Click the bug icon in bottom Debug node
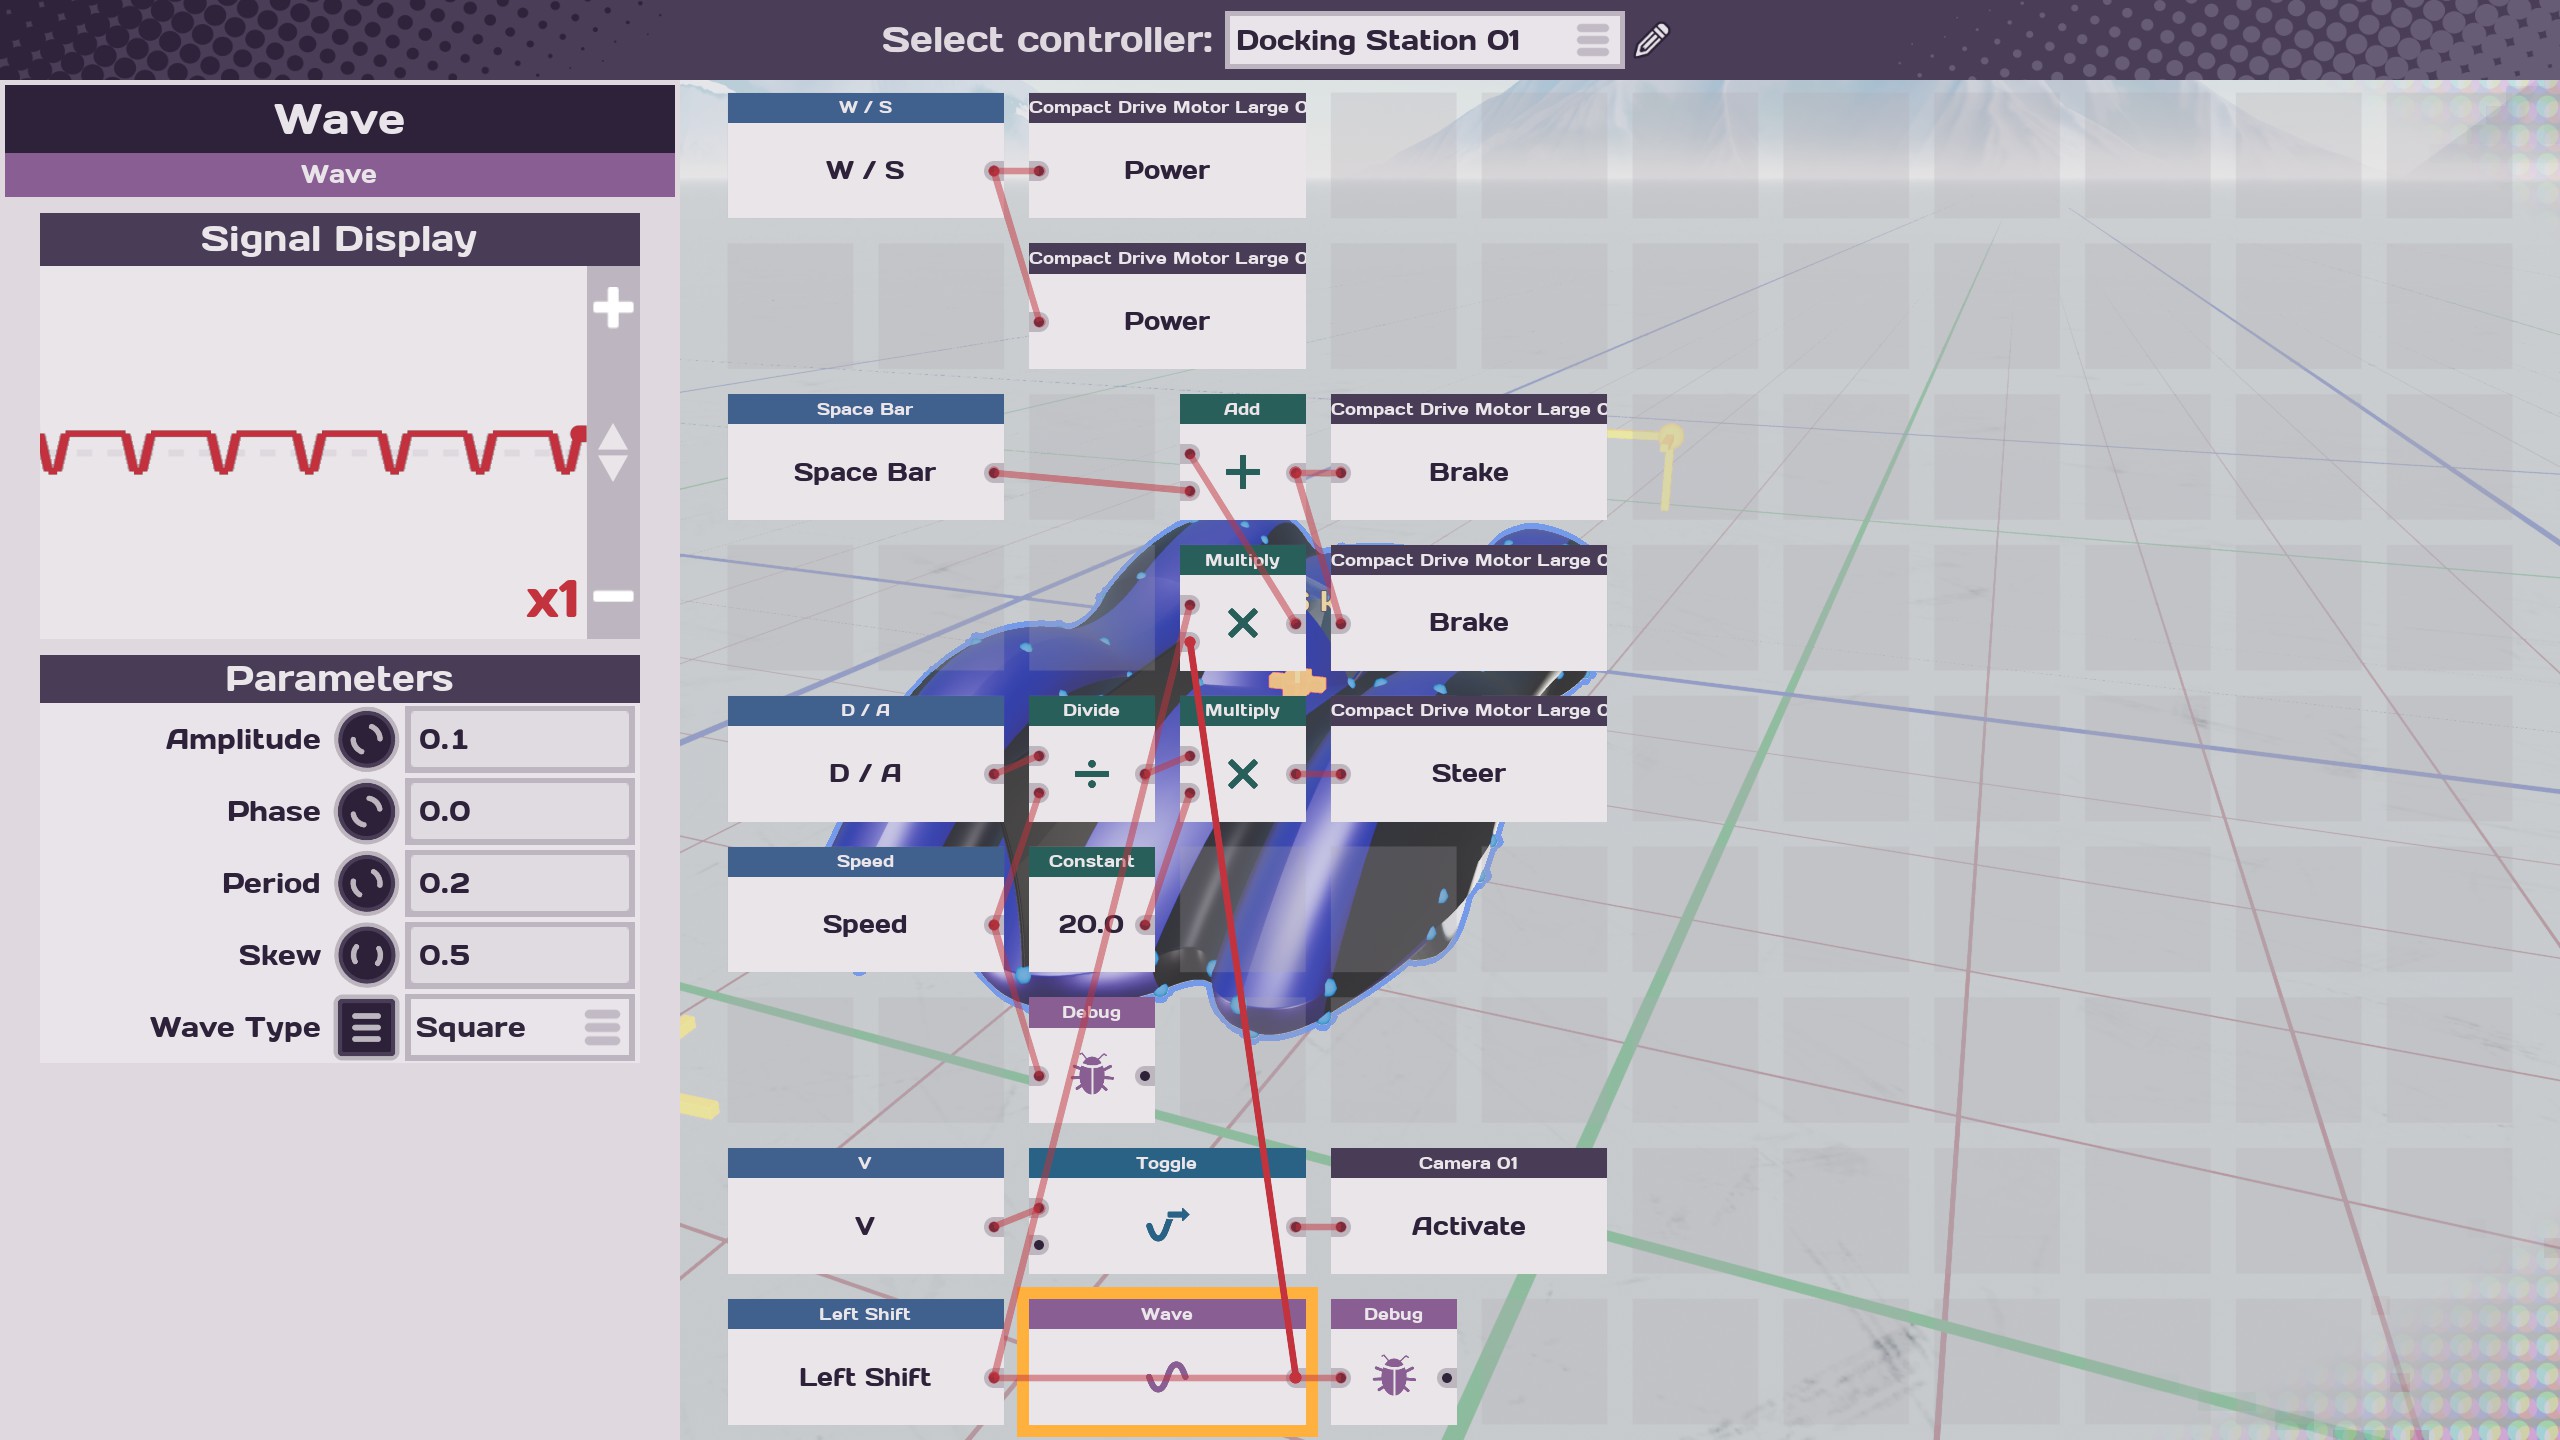 (x=1393, y=1377)
